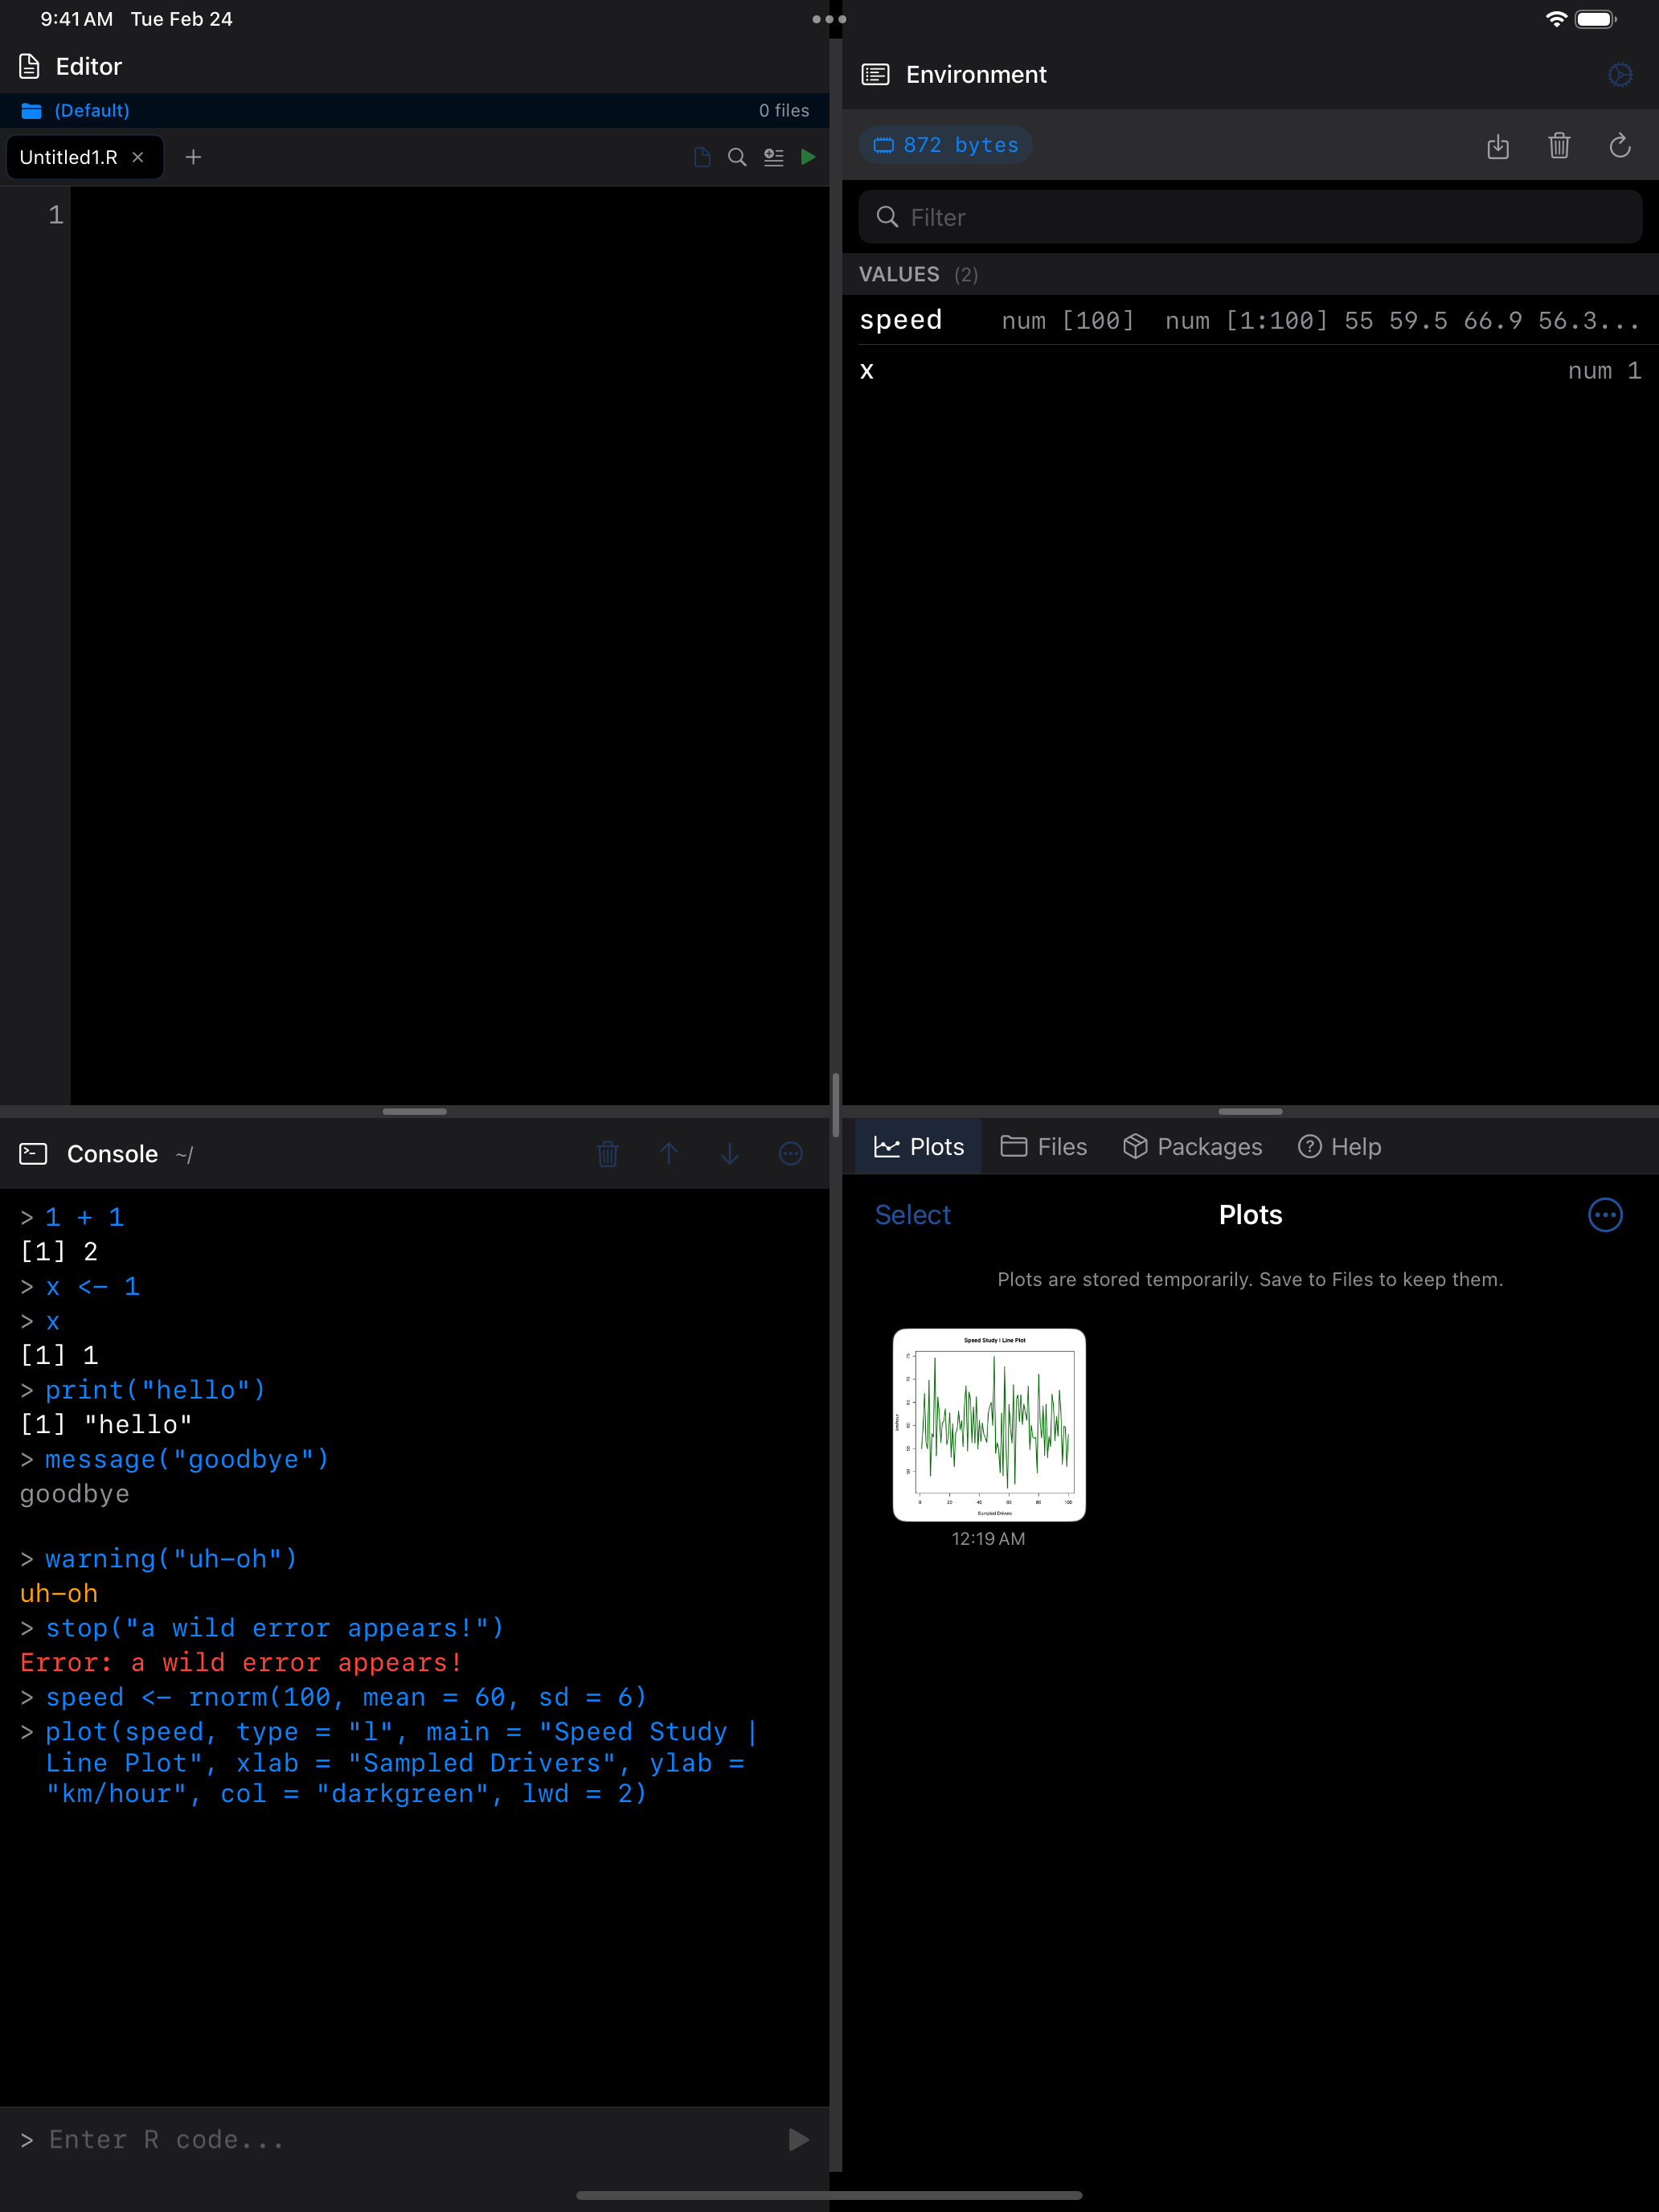Open the Plots overflow menu
Screen dimensions: 1659x2212
click(1605, 1215)
